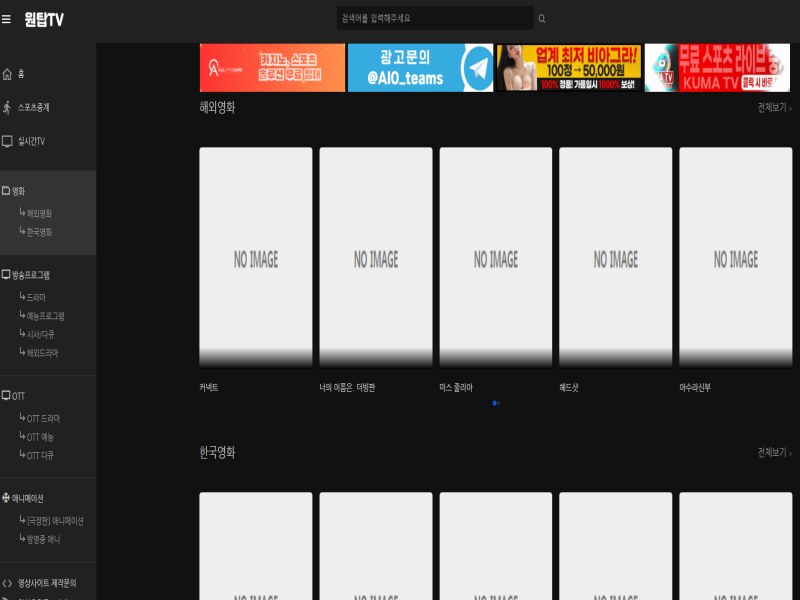Open the 미스 줄리아 movie title
This screenshot has width=800, height=600.
pos(456,387)
